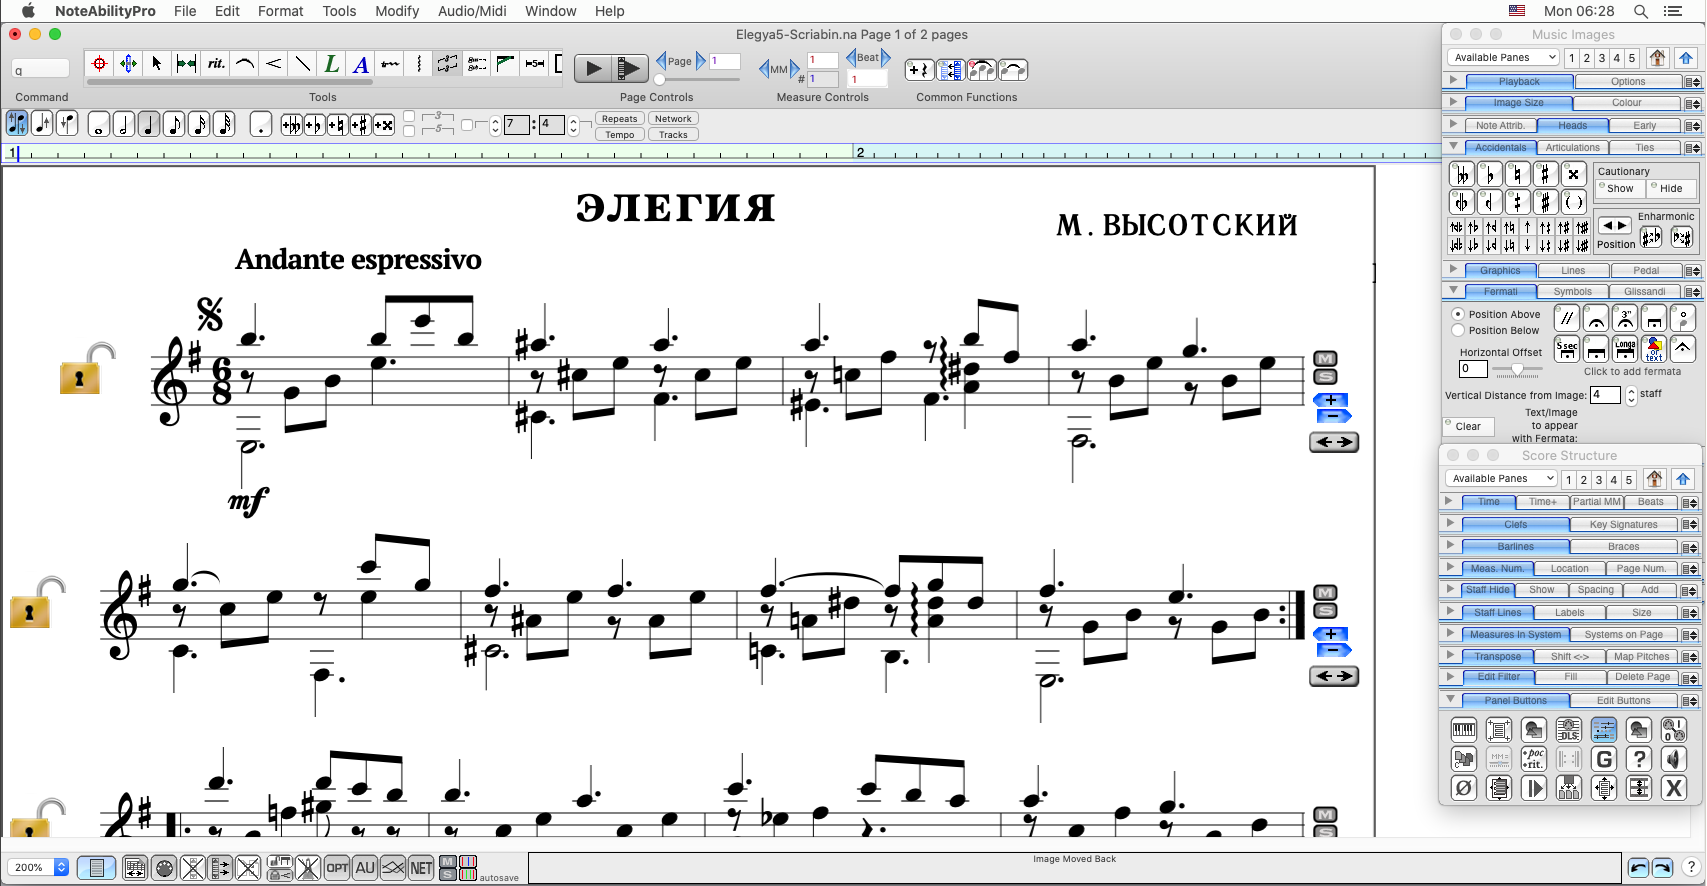
Task: Click the Repeats button
Action: pyautogui.click(x=620, y=118)
